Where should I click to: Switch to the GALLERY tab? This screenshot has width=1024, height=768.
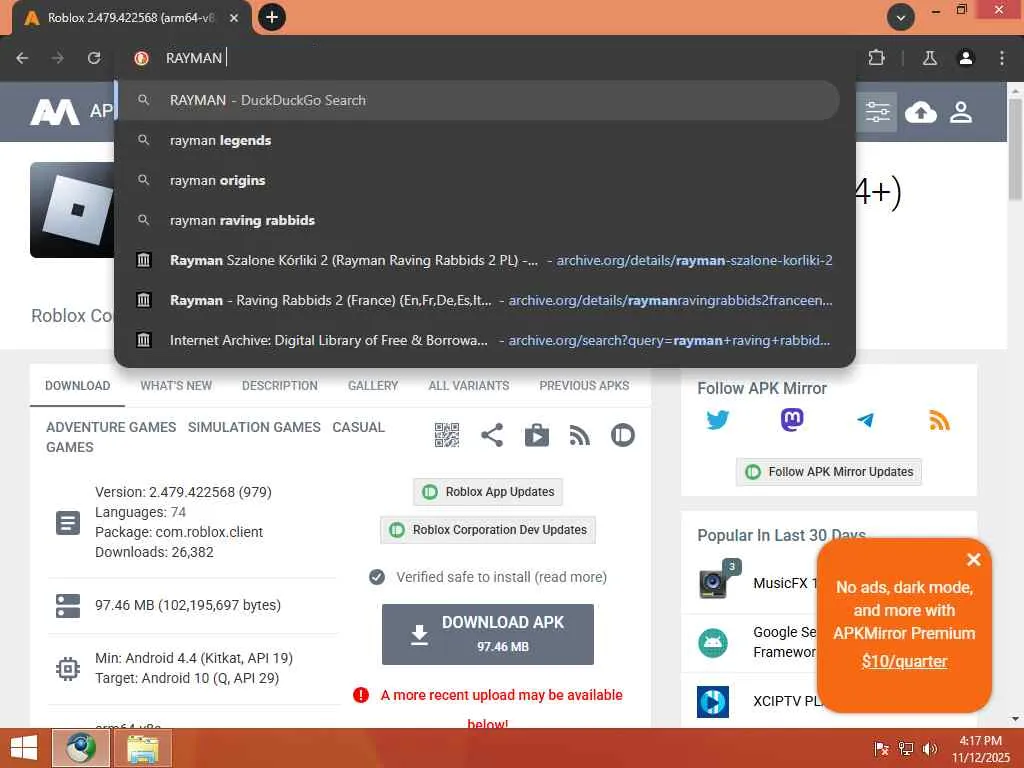[373, 386]
